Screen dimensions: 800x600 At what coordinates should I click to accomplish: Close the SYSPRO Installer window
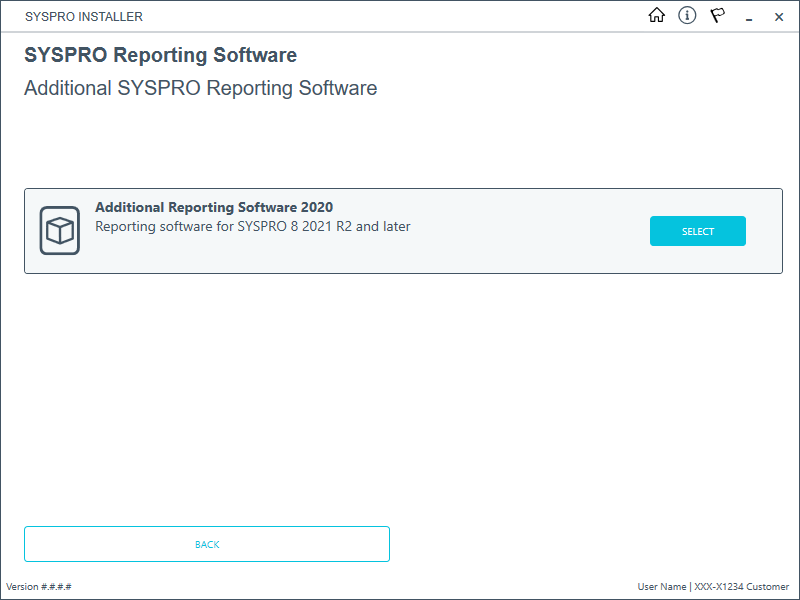point(779,17)
